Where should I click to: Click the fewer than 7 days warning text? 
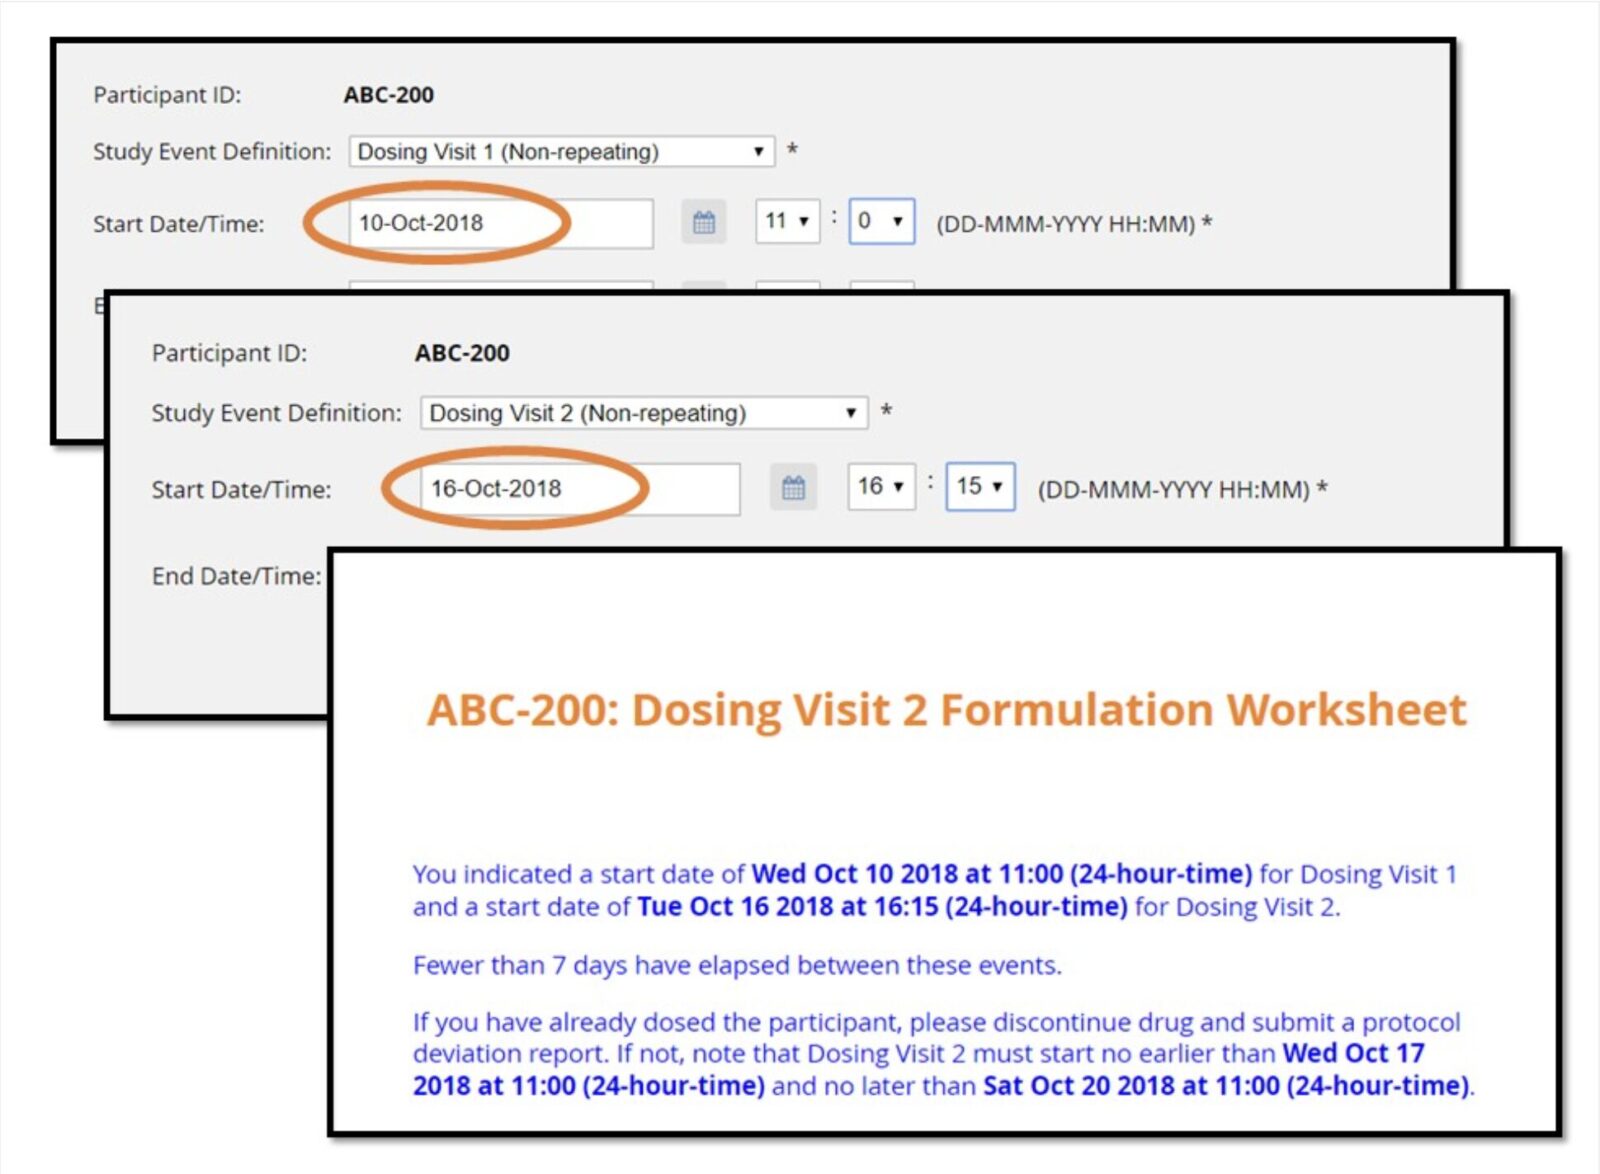[x=737, y=965]
